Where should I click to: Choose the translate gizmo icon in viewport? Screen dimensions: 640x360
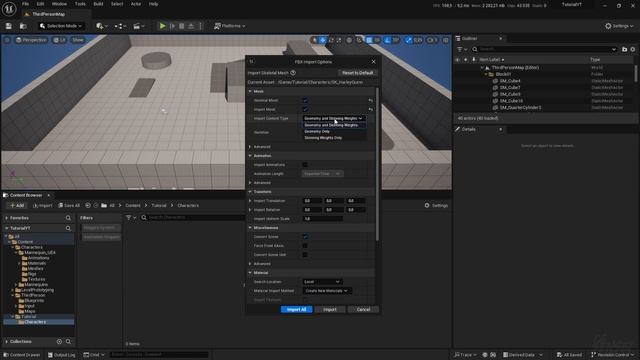pyautogui.click(x=322, y=40)
